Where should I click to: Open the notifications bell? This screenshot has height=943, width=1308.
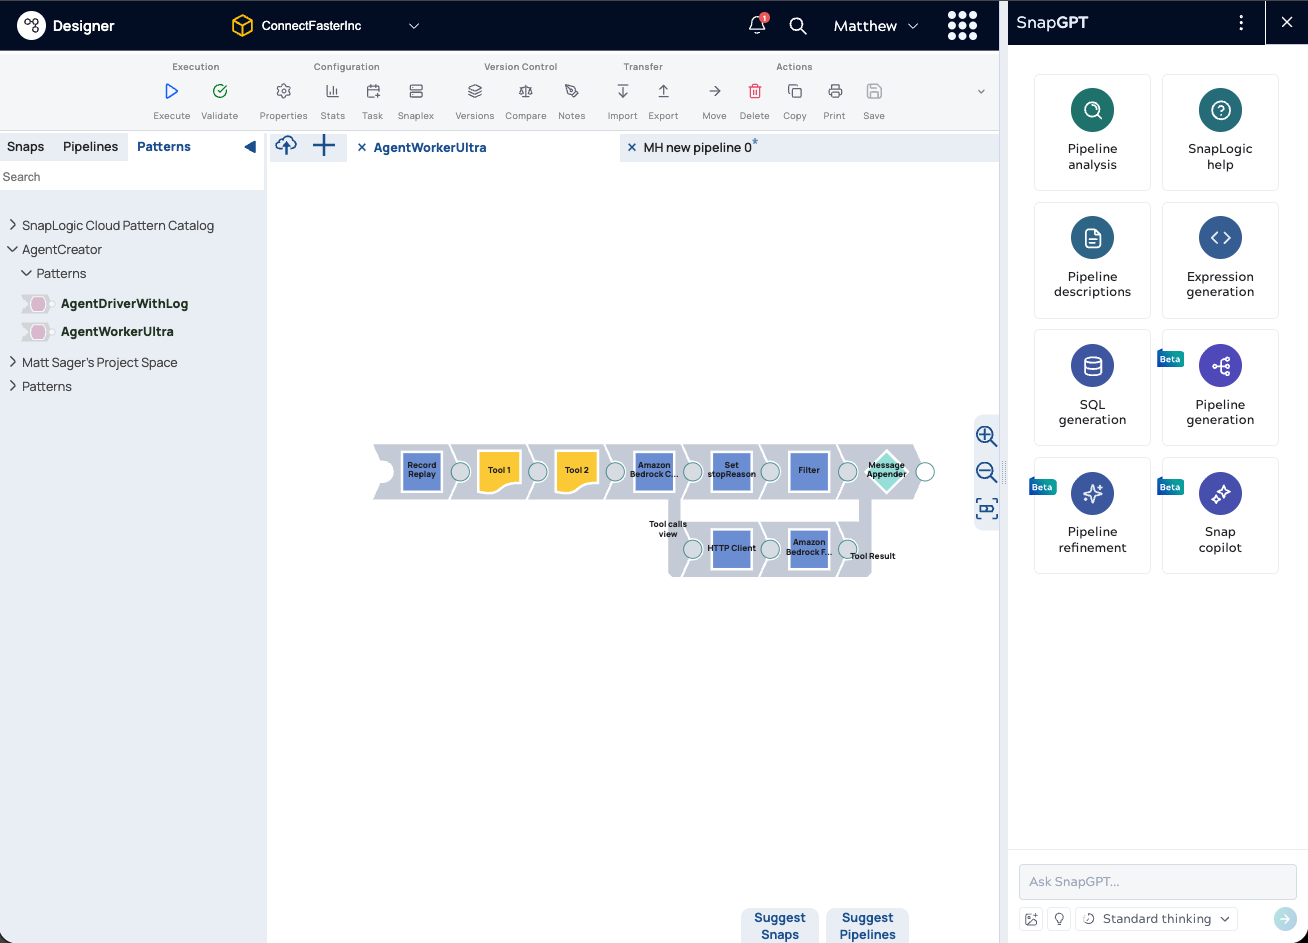click(x=757, y=25)
